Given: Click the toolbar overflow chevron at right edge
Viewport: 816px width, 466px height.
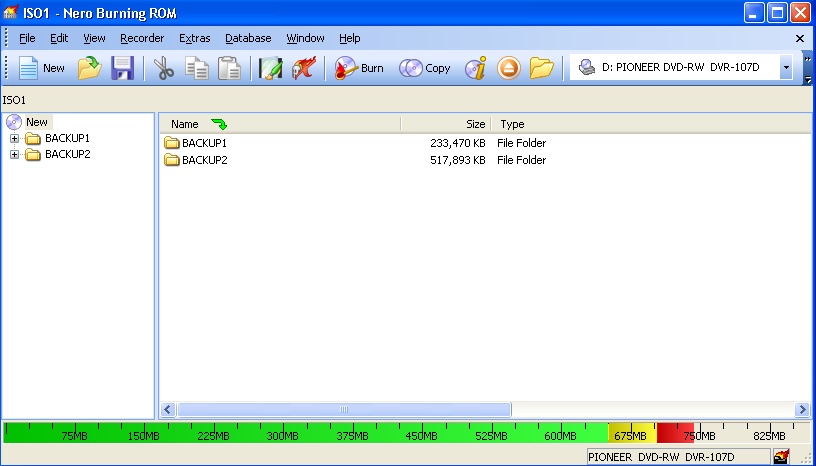Looking at the screenshot, I should [808, 59].
